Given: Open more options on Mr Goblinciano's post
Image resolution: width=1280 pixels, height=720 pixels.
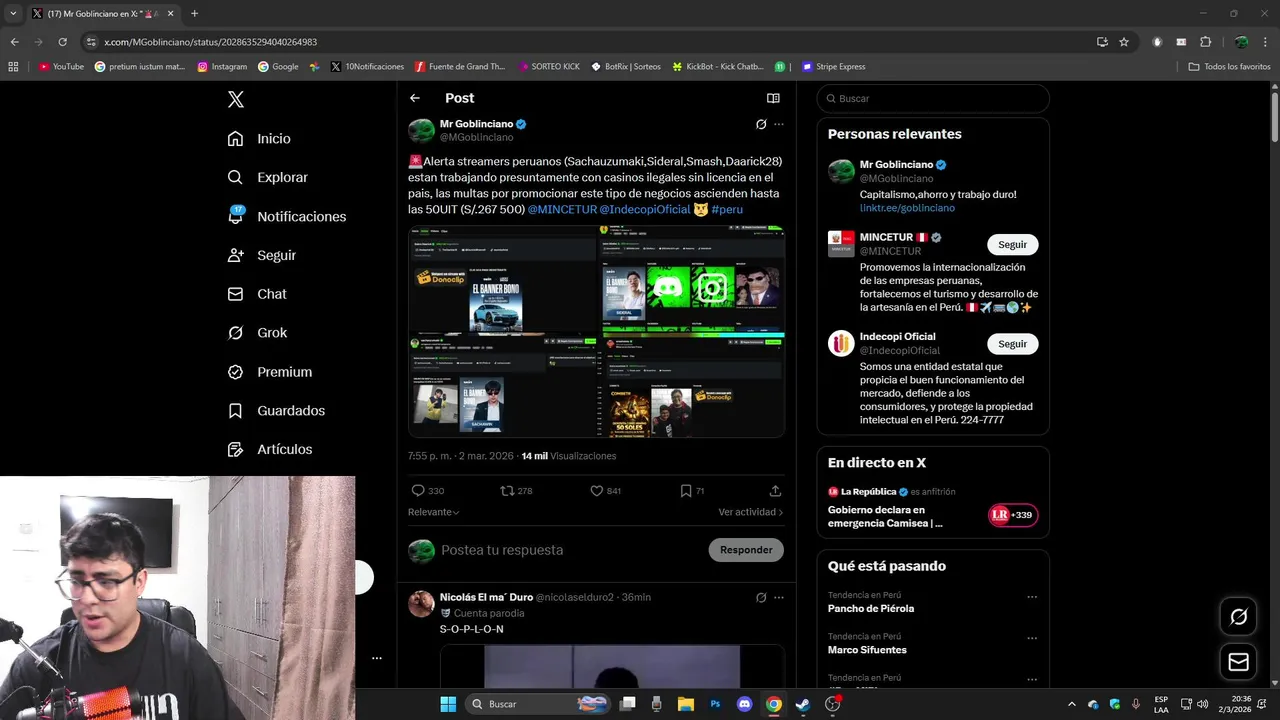Looking at the screenshot, I should pos(779,124).
